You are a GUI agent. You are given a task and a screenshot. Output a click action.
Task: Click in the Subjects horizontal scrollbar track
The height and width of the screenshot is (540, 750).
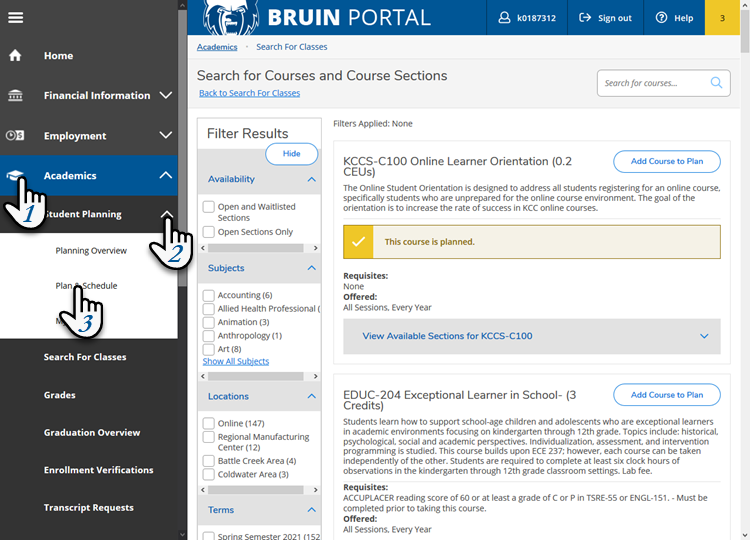tap(259, 376)
